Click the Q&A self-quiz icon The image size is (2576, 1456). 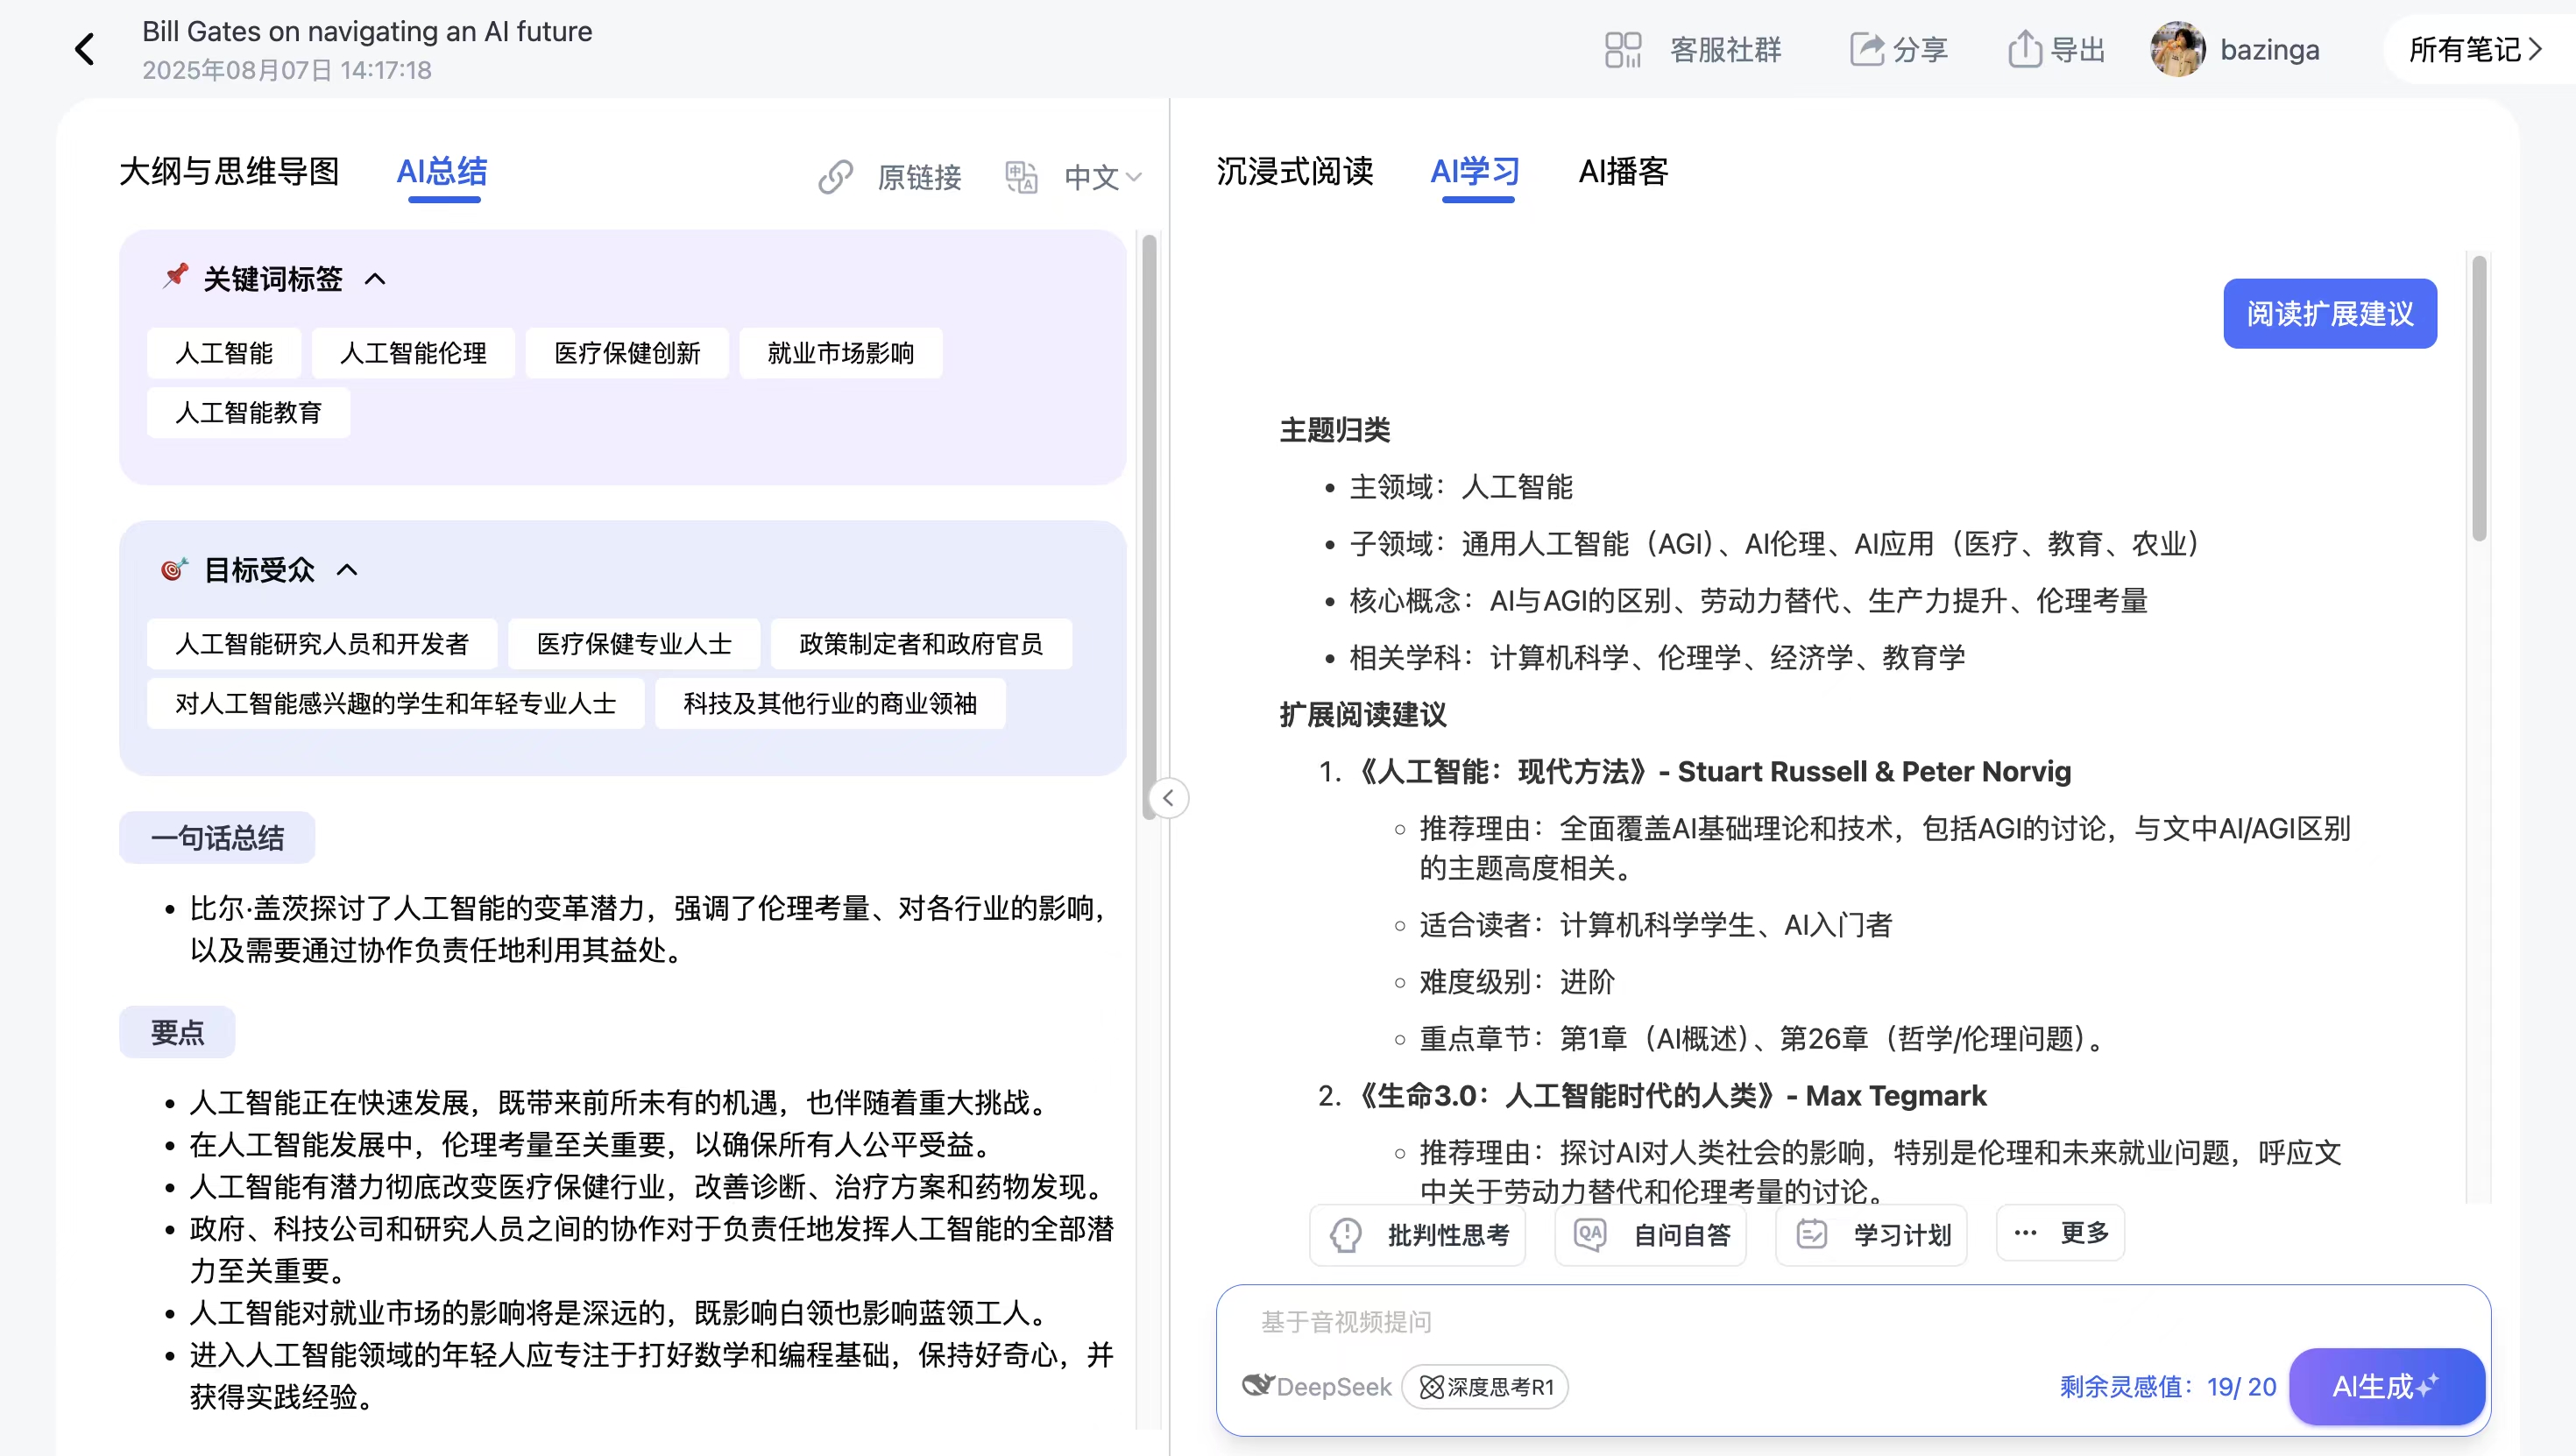[1590, 1234]
